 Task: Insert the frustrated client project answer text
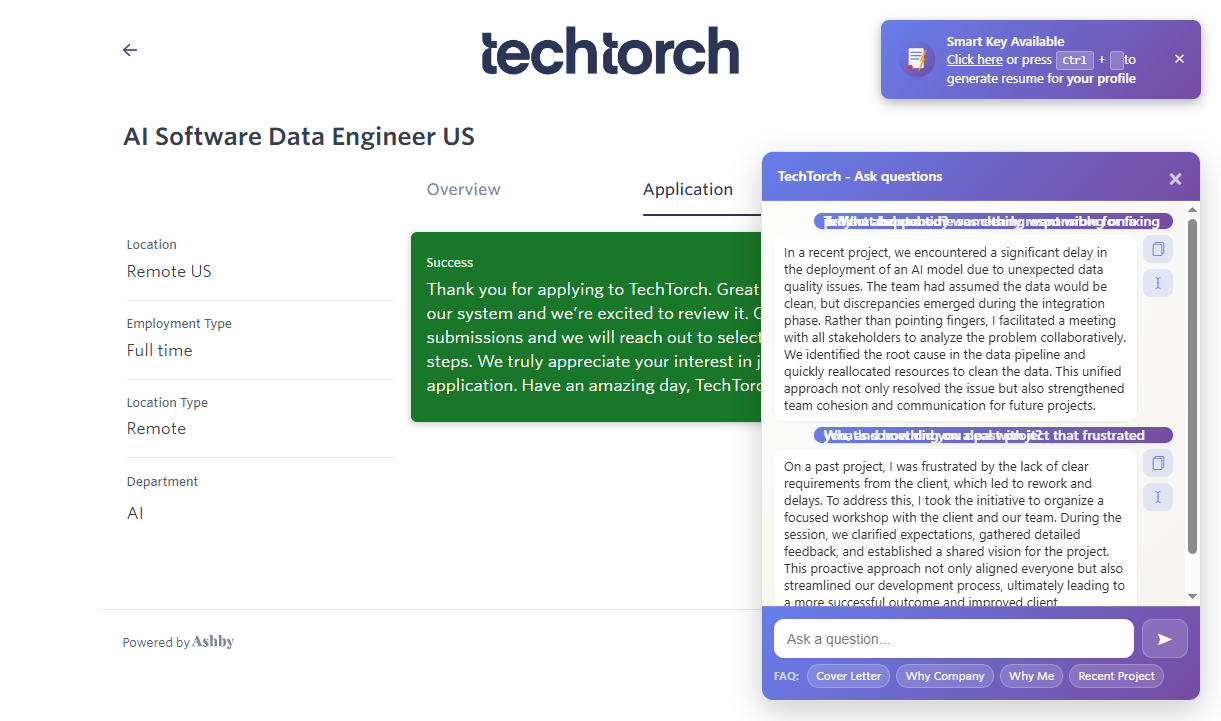1158,497
